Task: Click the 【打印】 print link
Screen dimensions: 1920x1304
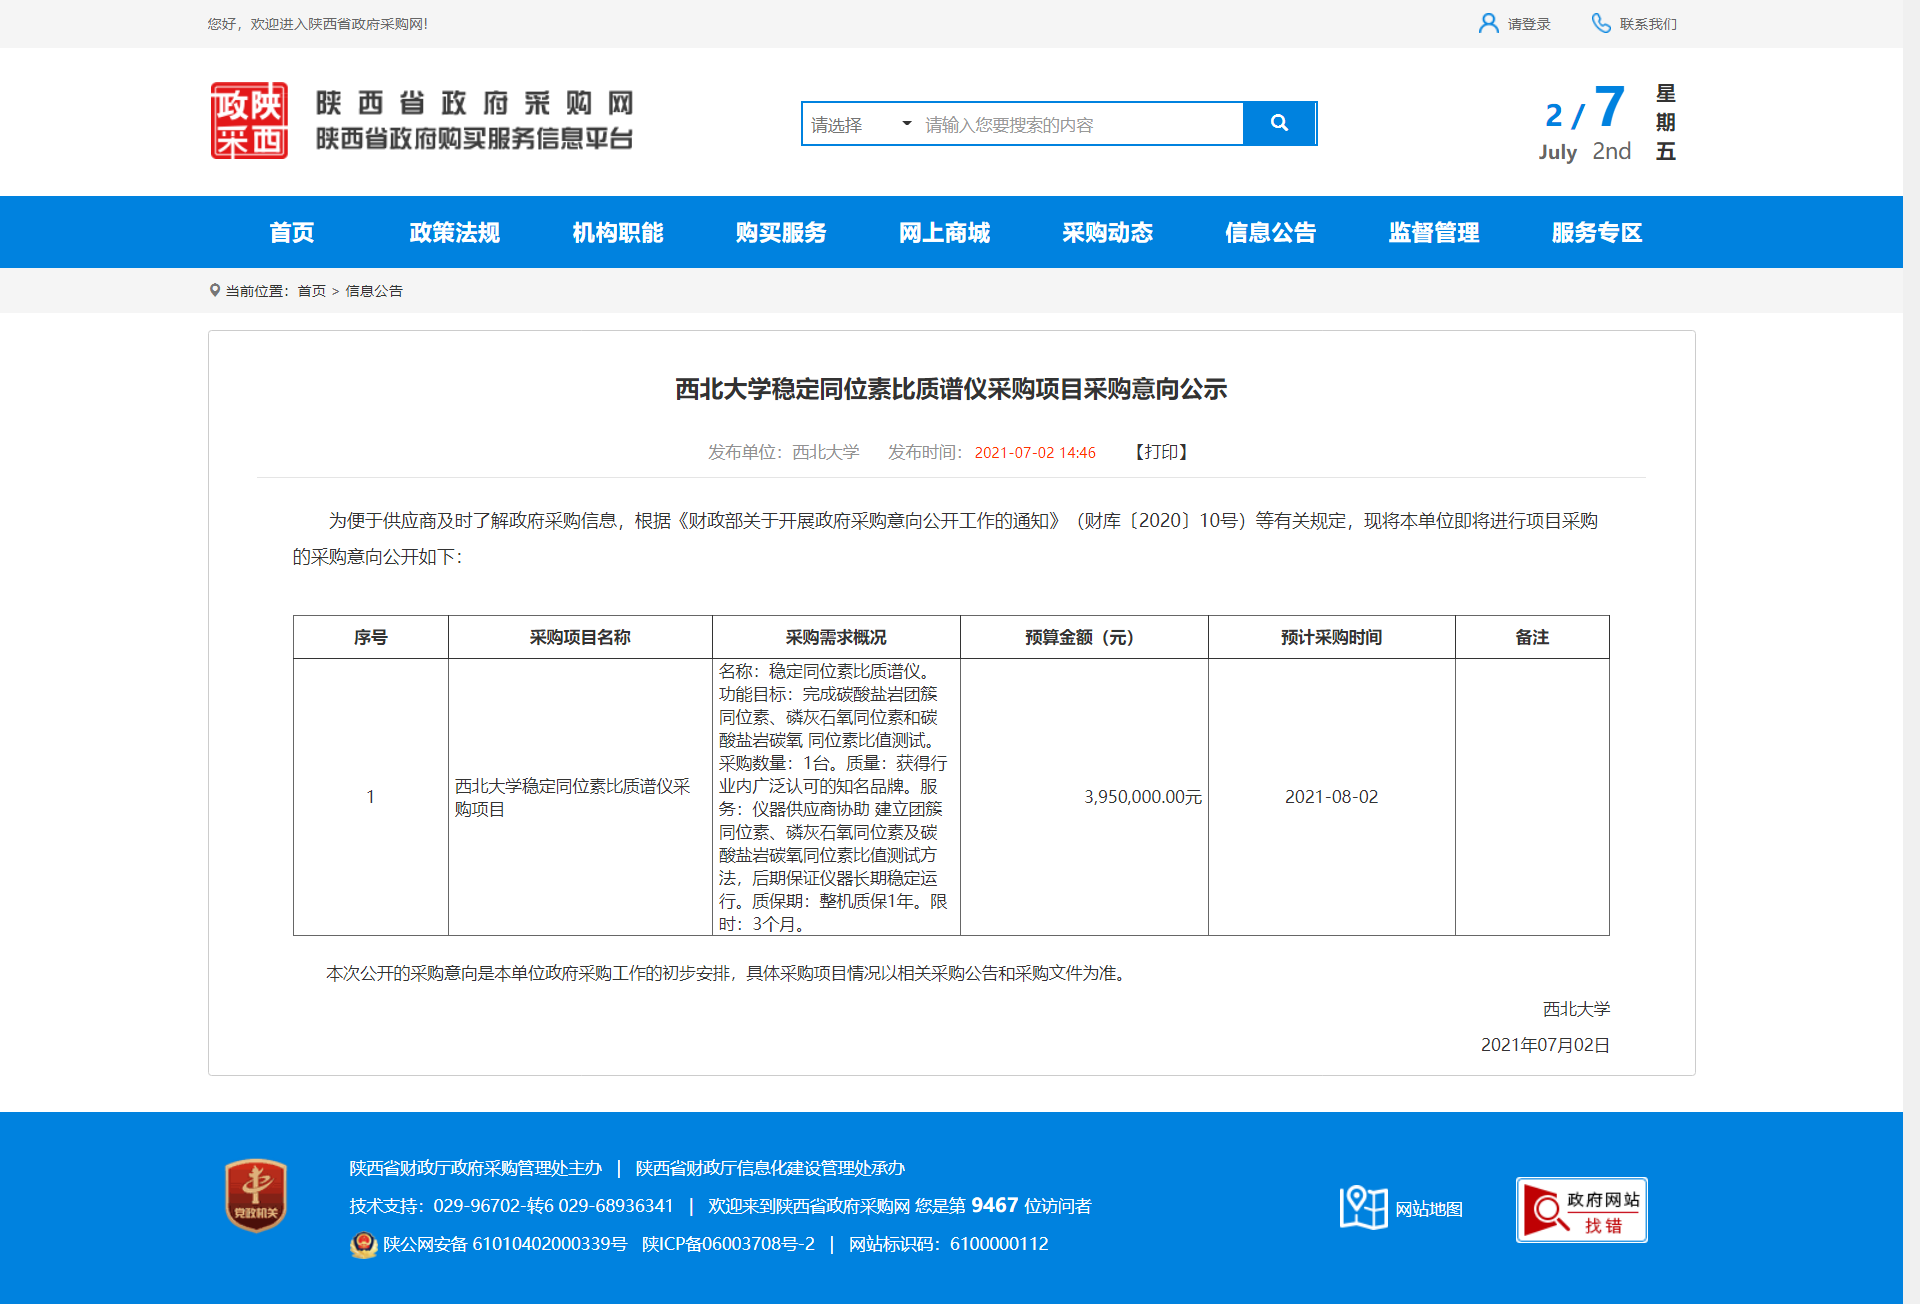Action: click(1161, 452)
